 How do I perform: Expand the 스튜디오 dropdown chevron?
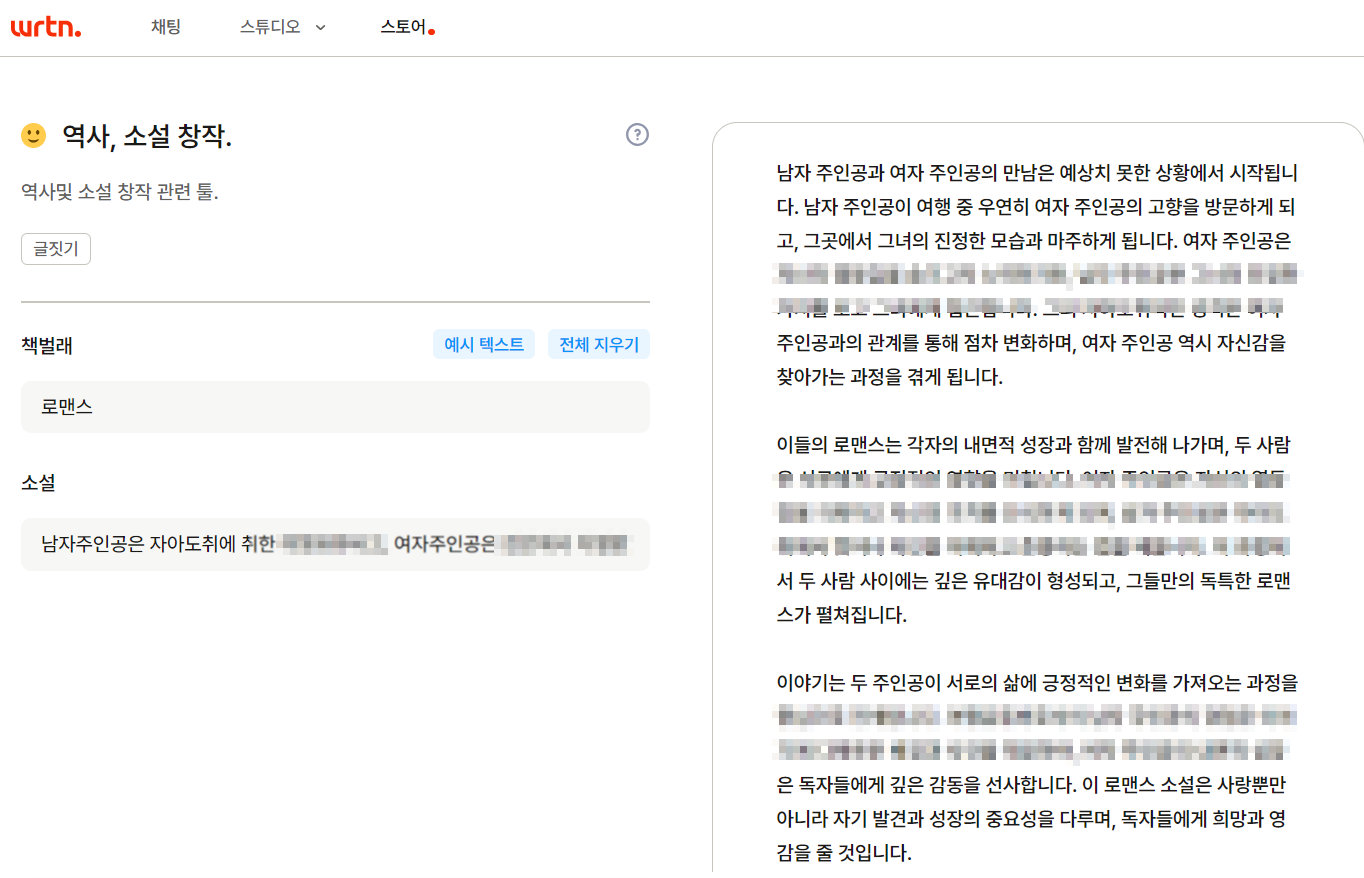tap(320, 28)
